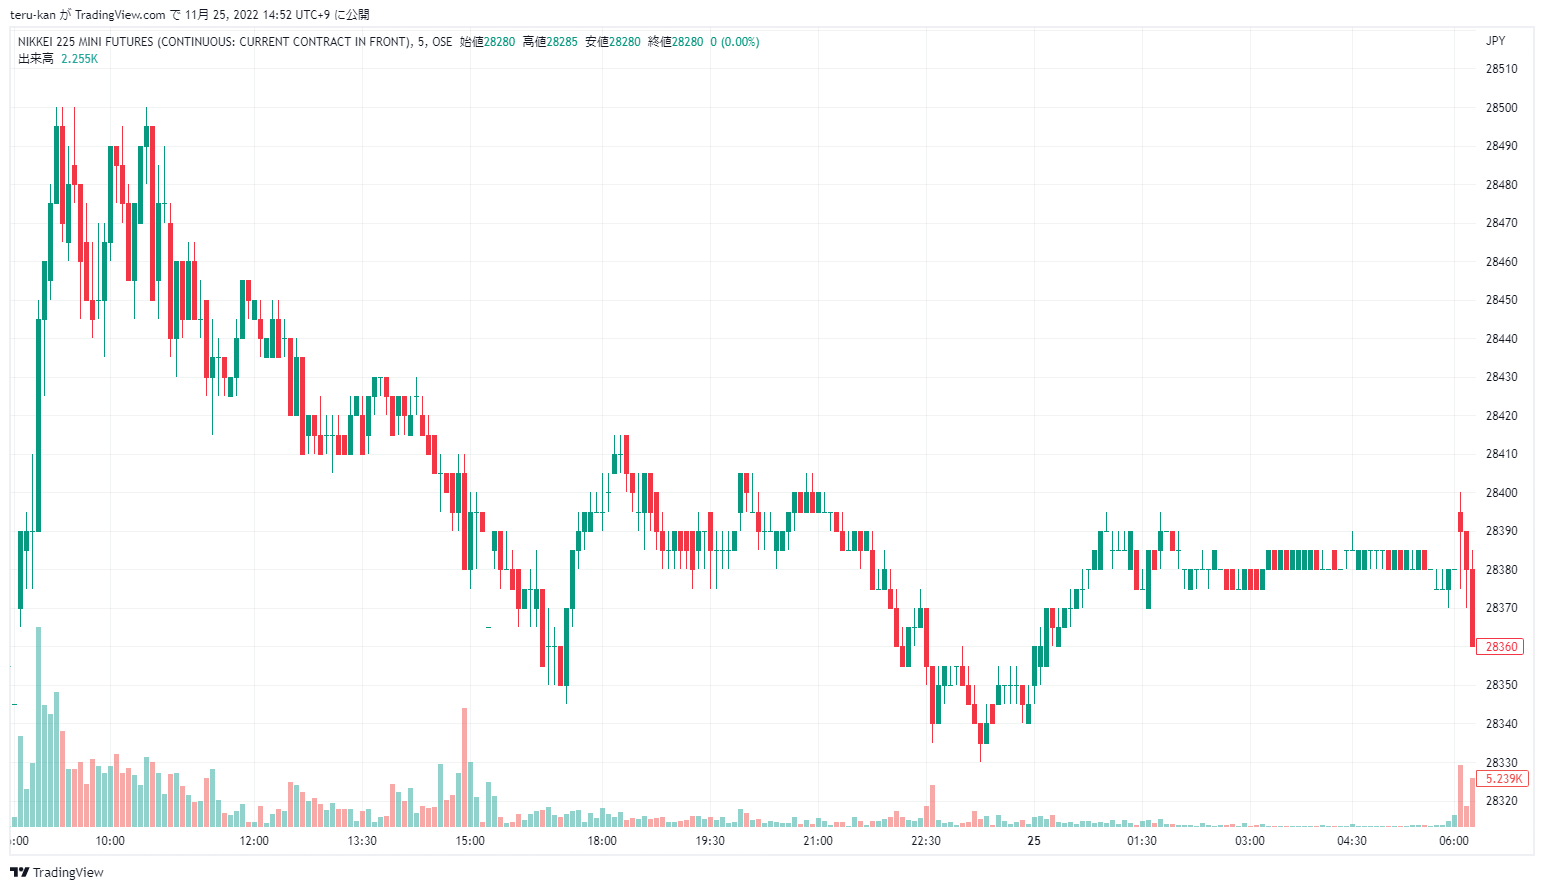Click the 終値28280 close value in header
The image size is (1544, 890).
click(x=675, y=42)
